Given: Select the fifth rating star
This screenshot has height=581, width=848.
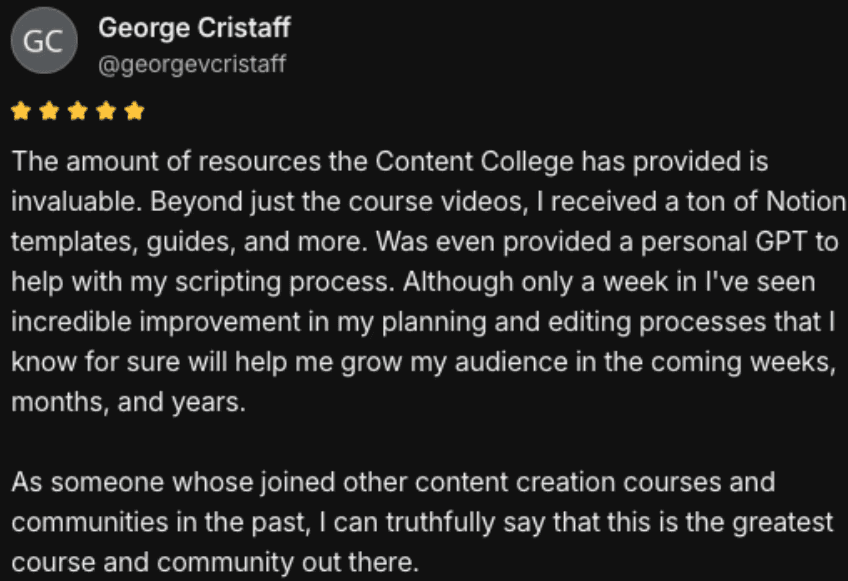Looking at the screenshot, I should (x=134, y=111).
